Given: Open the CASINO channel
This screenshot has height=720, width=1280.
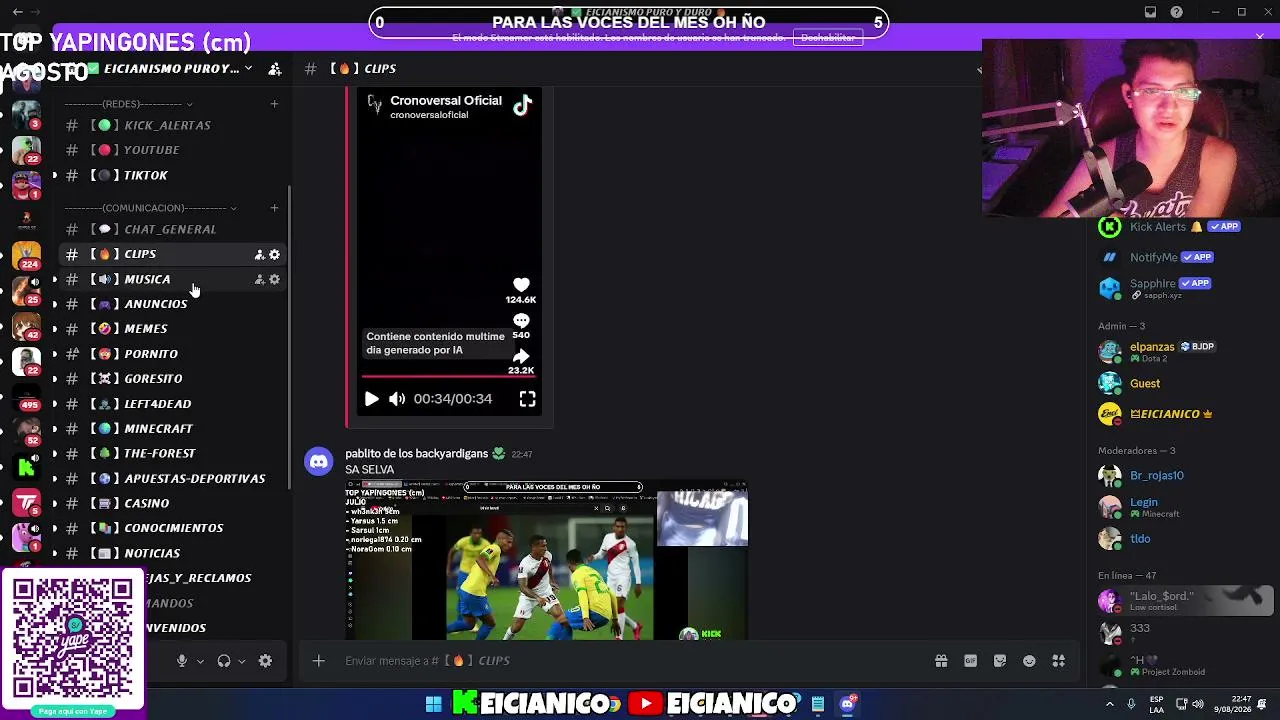Looking at the screenshot, I should [173, 503].
